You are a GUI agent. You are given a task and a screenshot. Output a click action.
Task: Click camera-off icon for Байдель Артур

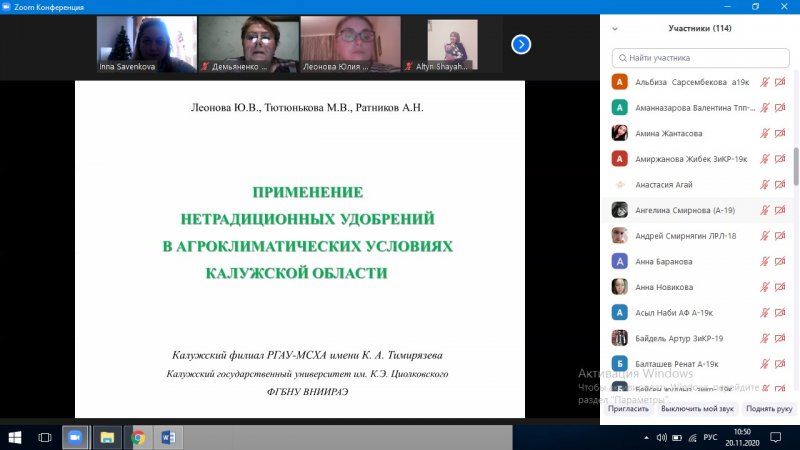(780, 338)
